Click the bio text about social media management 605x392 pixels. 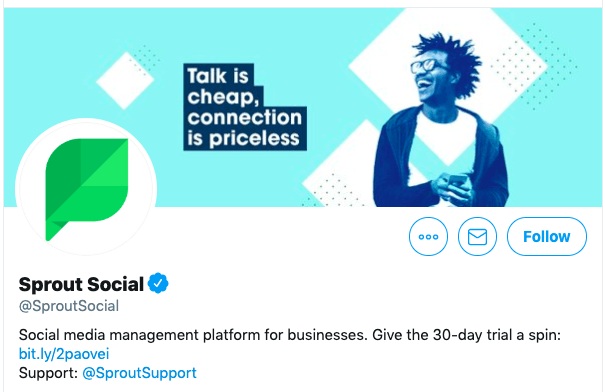[289, 335]
